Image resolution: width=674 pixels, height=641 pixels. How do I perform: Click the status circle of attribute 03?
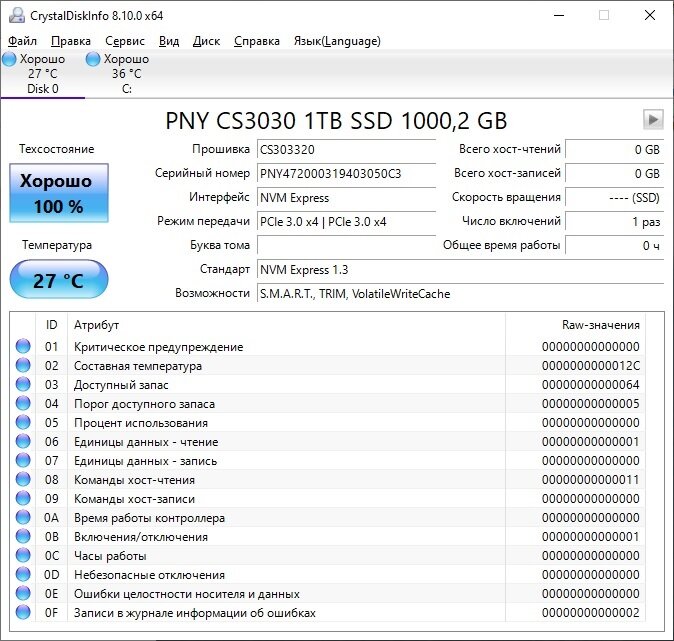[x=23, y=384]
